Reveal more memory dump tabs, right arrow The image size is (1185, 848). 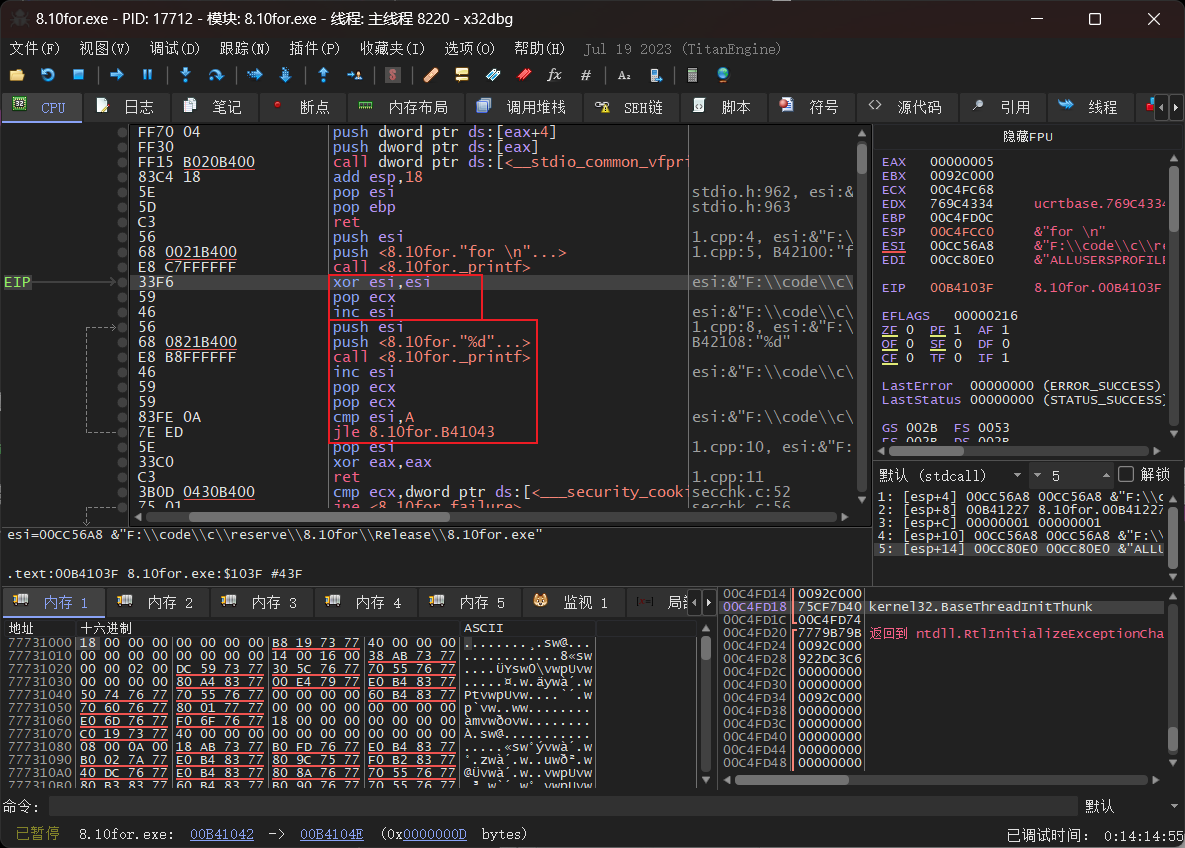click(709, 602)
